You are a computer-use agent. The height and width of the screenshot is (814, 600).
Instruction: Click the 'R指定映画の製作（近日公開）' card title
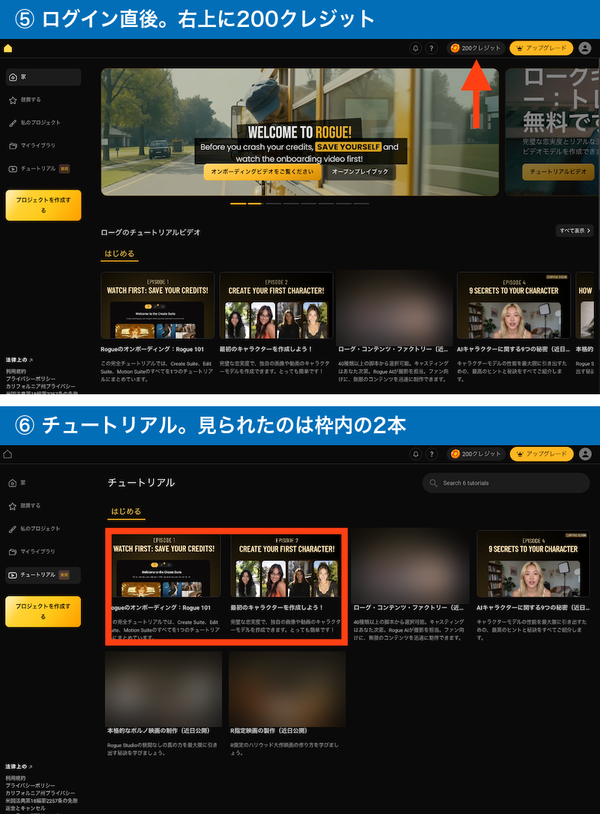(x=268, y=731)
